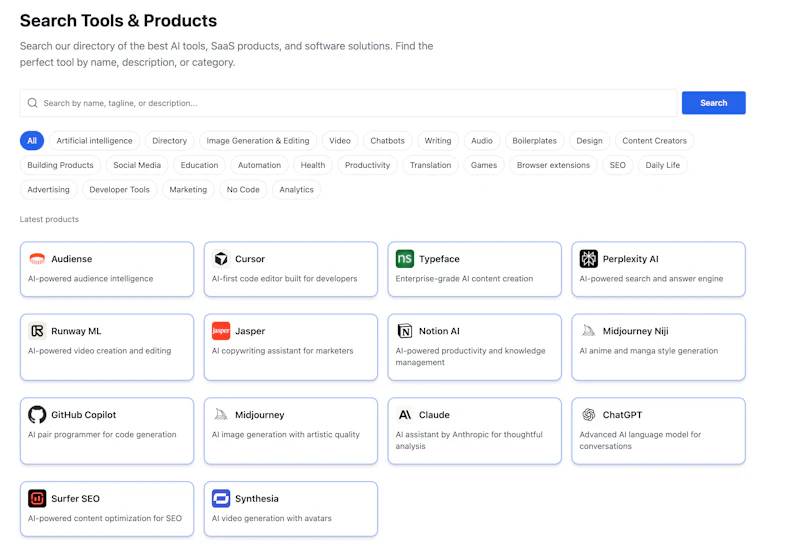Filter products by Video

340,141
